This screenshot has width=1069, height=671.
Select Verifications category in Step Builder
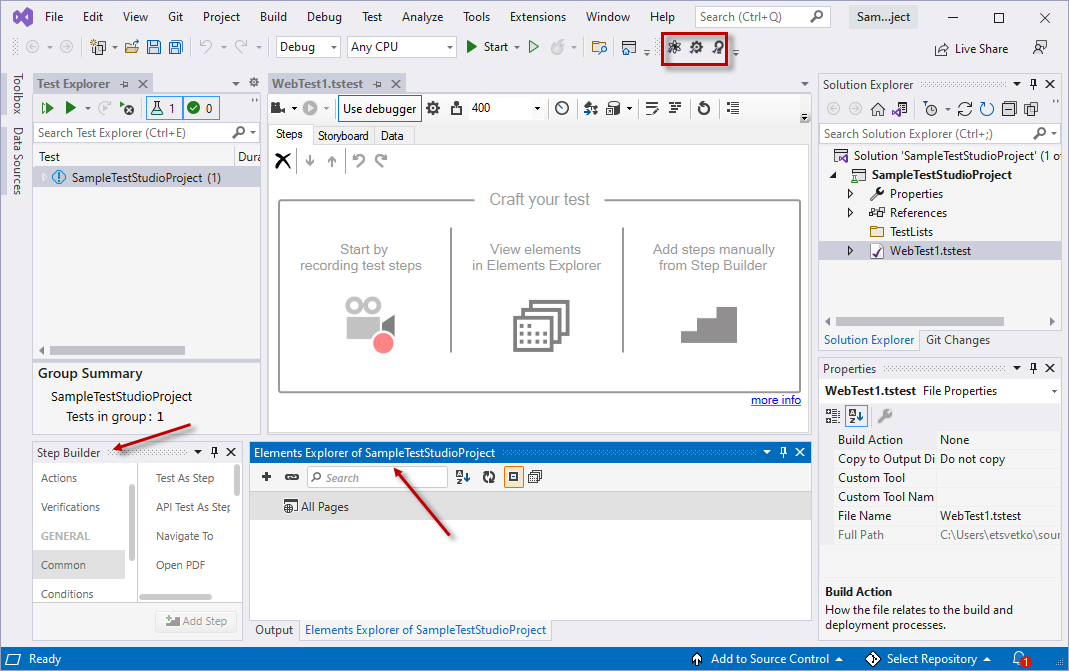coord(70,507)
